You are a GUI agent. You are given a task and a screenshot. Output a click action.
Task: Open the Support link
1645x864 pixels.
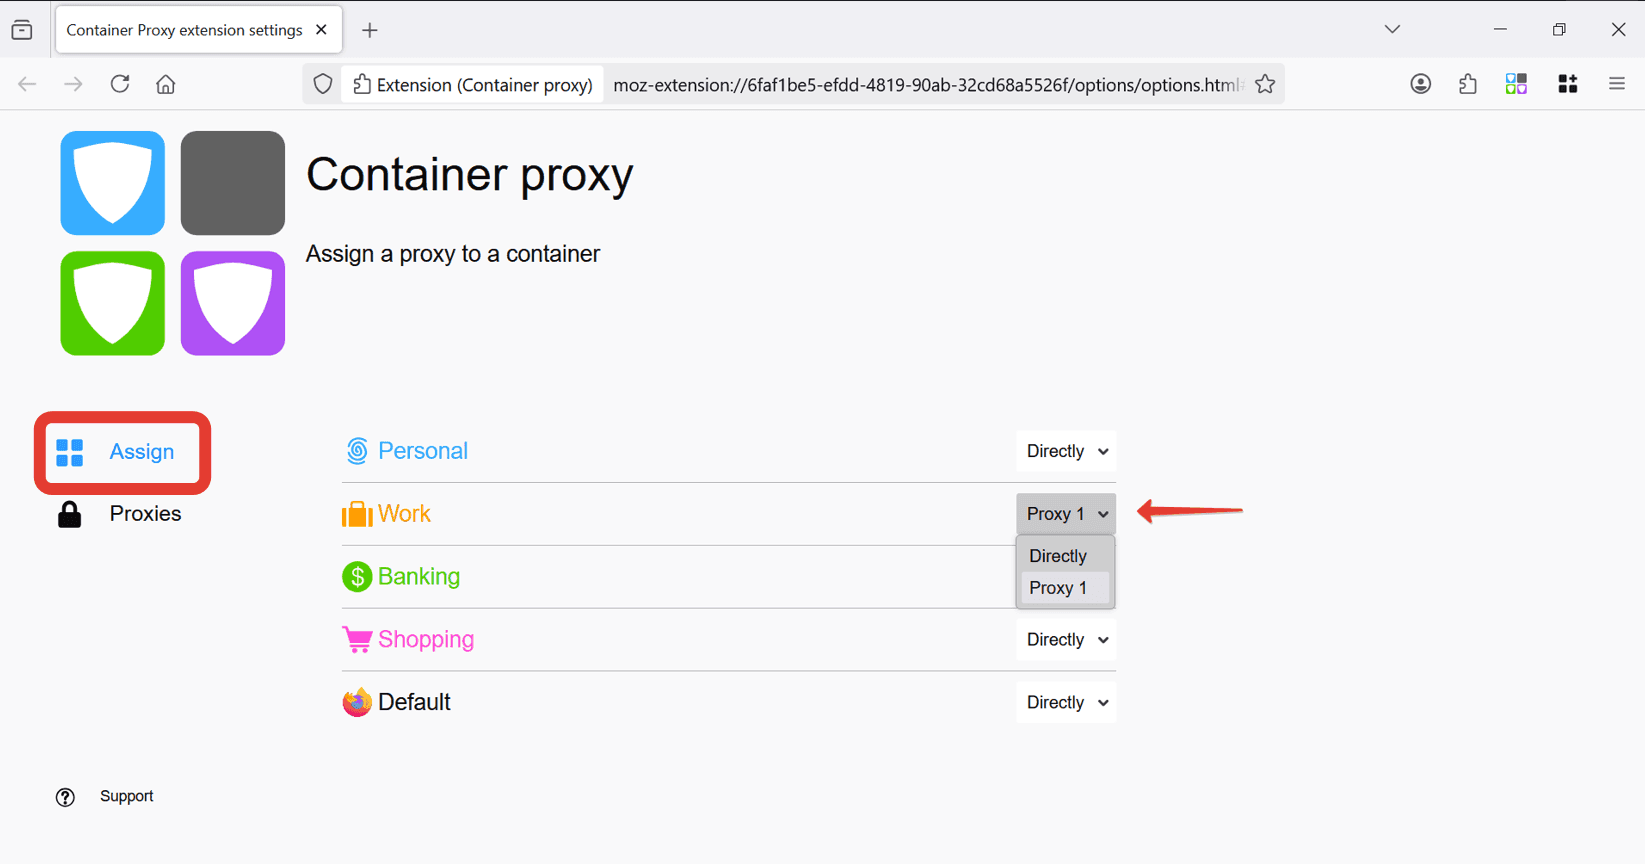pyautogui.click(x=126, y=796)
